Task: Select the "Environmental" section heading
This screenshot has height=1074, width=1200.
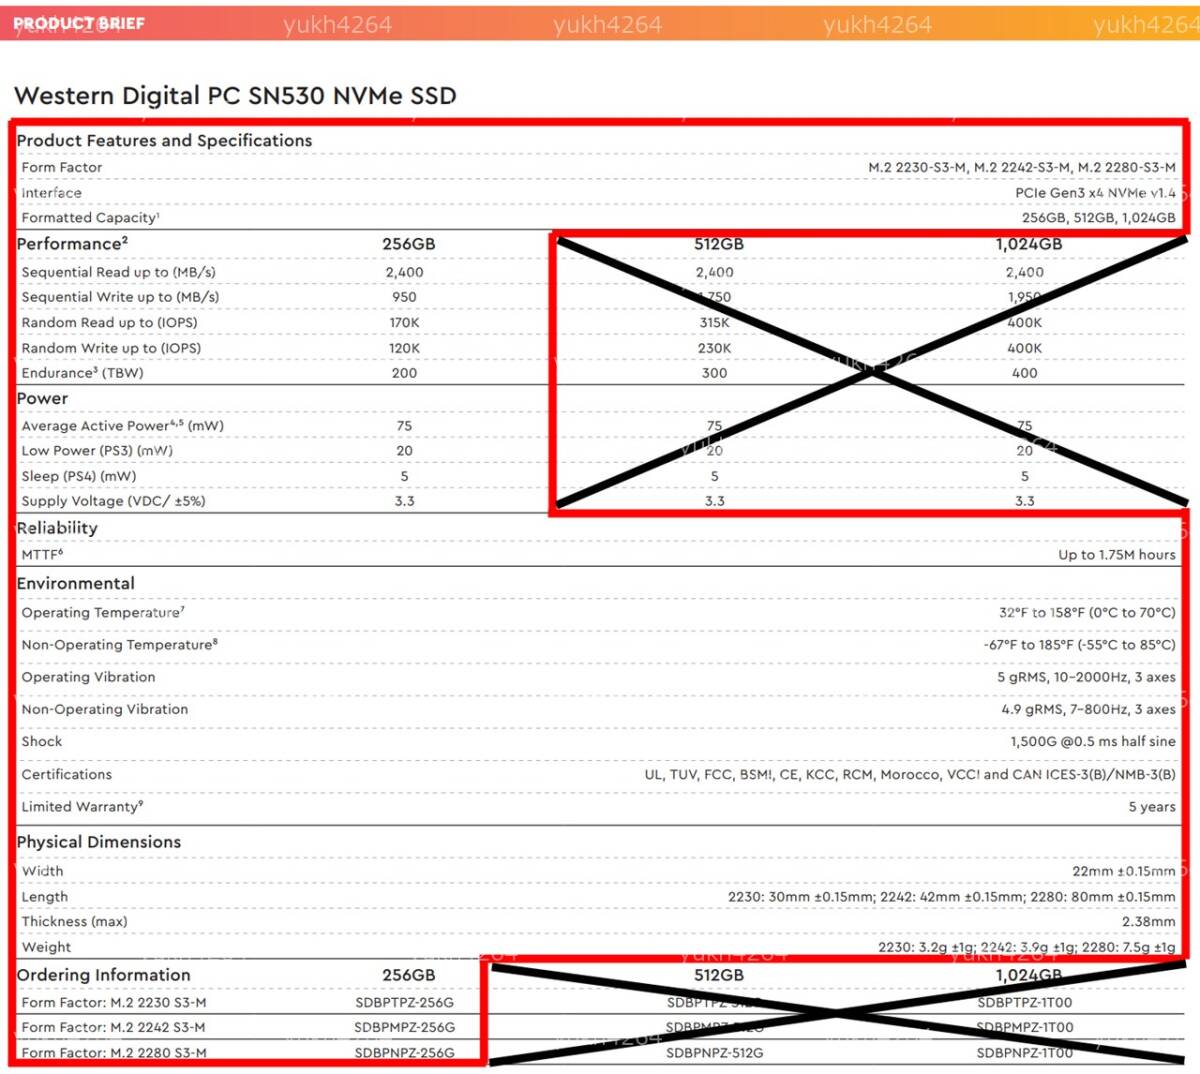Action: (76, 584)
